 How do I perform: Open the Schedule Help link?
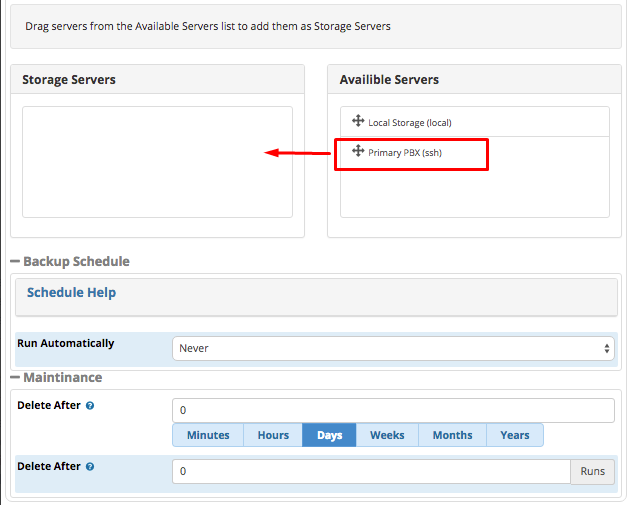[x=71, y=293]
